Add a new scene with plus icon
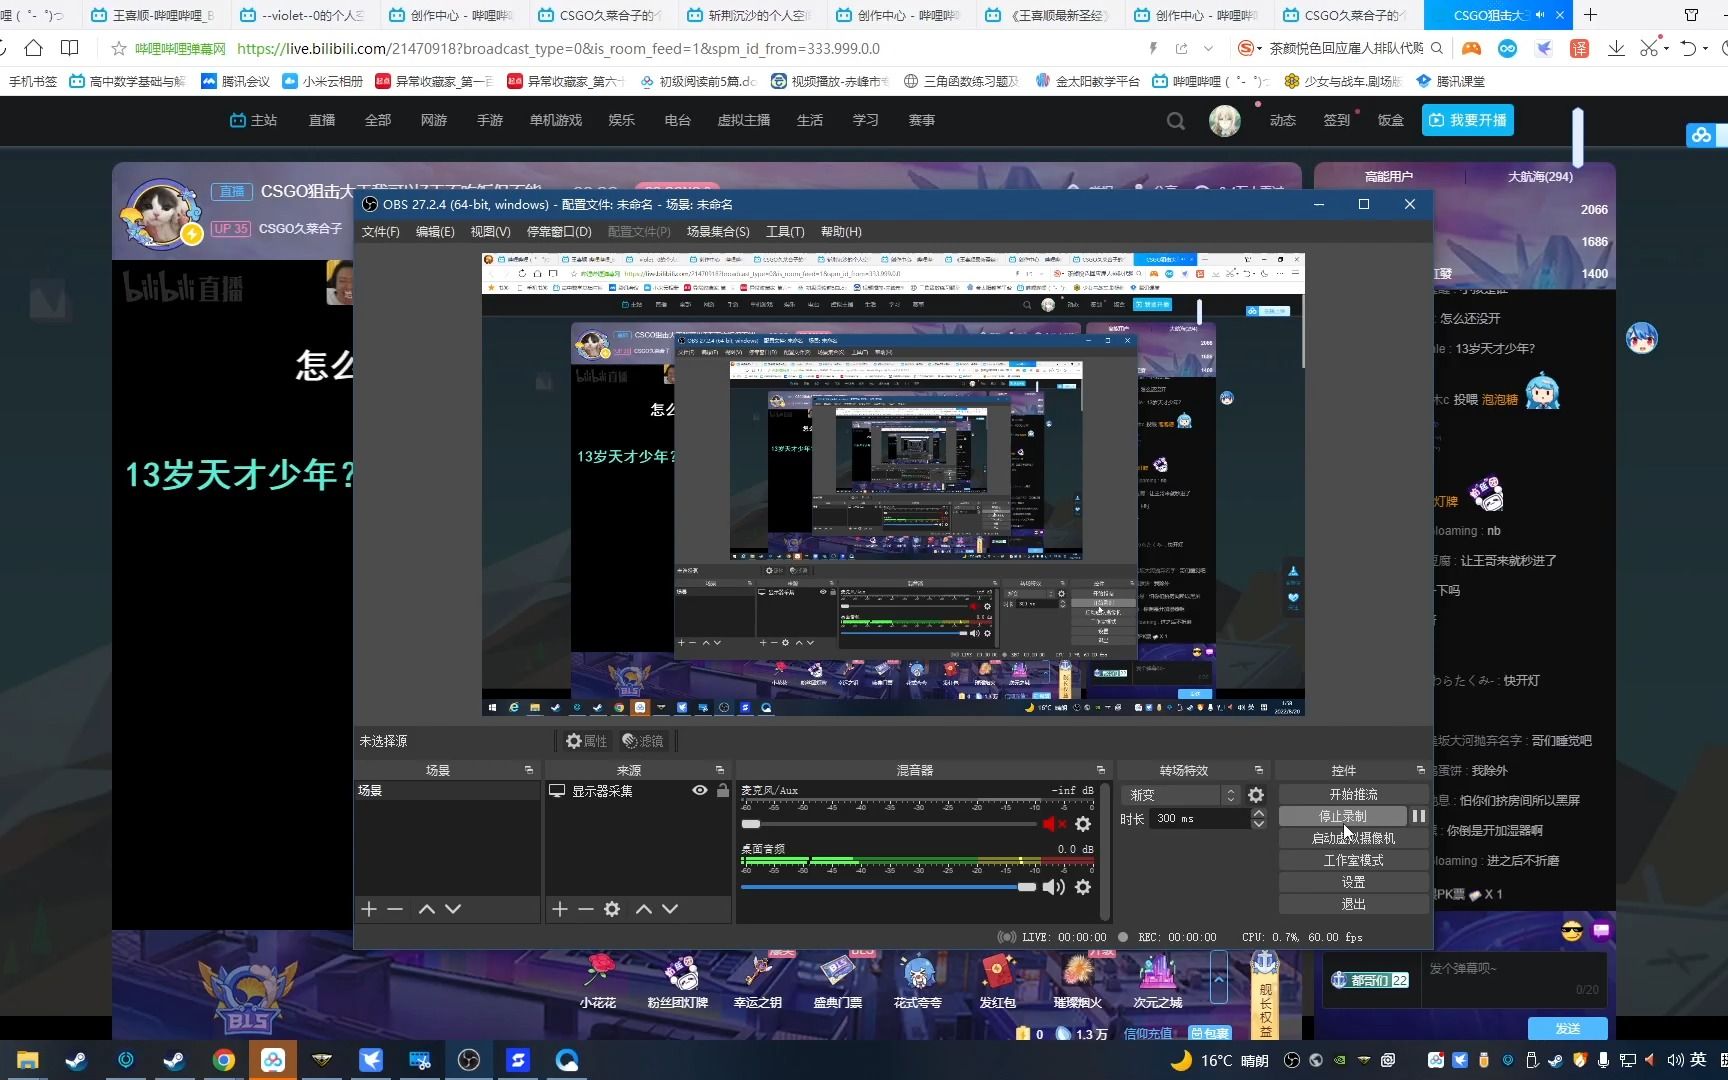Viewport: 1728px width, 1080px height. (369, 909)
